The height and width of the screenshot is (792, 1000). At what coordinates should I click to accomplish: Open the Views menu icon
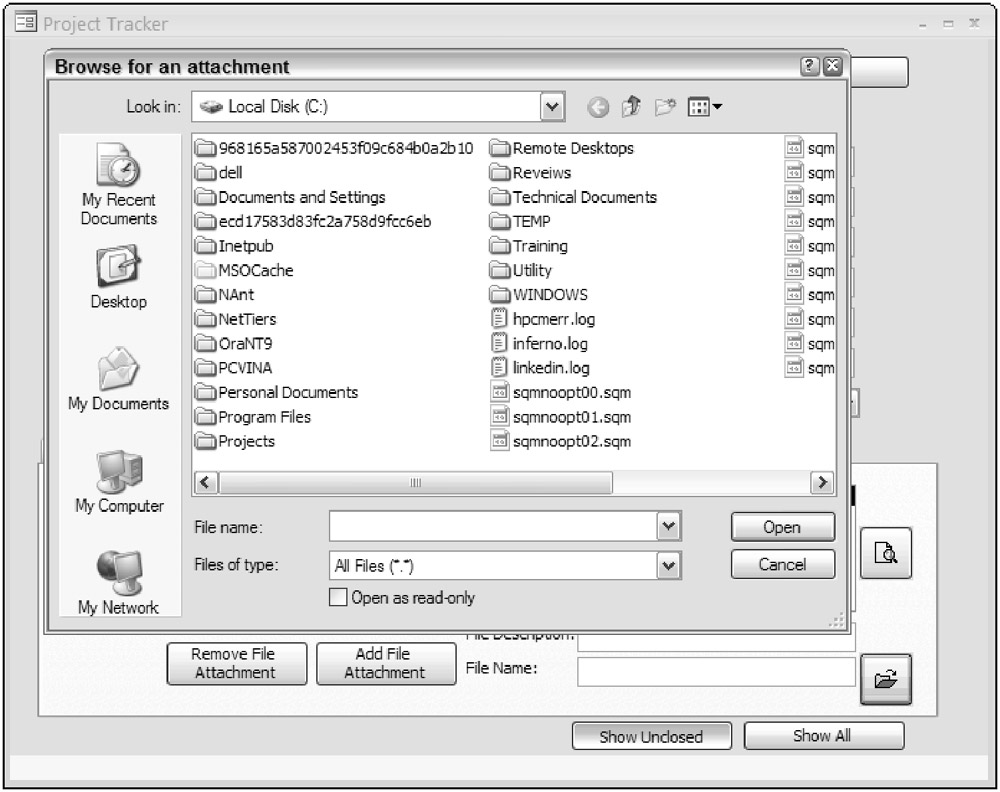705,107
